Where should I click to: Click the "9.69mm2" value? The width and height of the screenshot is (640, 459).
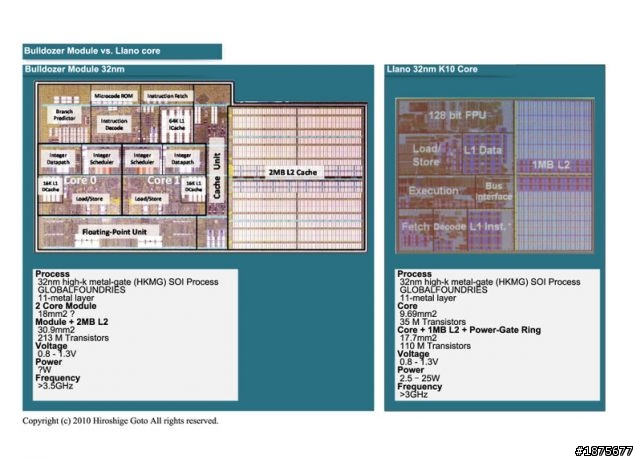click(x=418, y=314)
